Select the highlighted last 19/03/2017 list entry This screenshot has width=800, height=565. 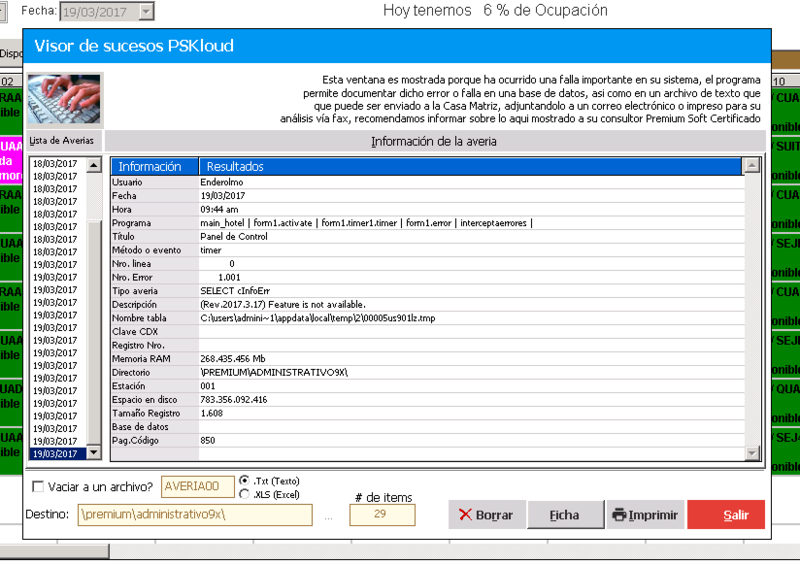(x=58, y=453)
